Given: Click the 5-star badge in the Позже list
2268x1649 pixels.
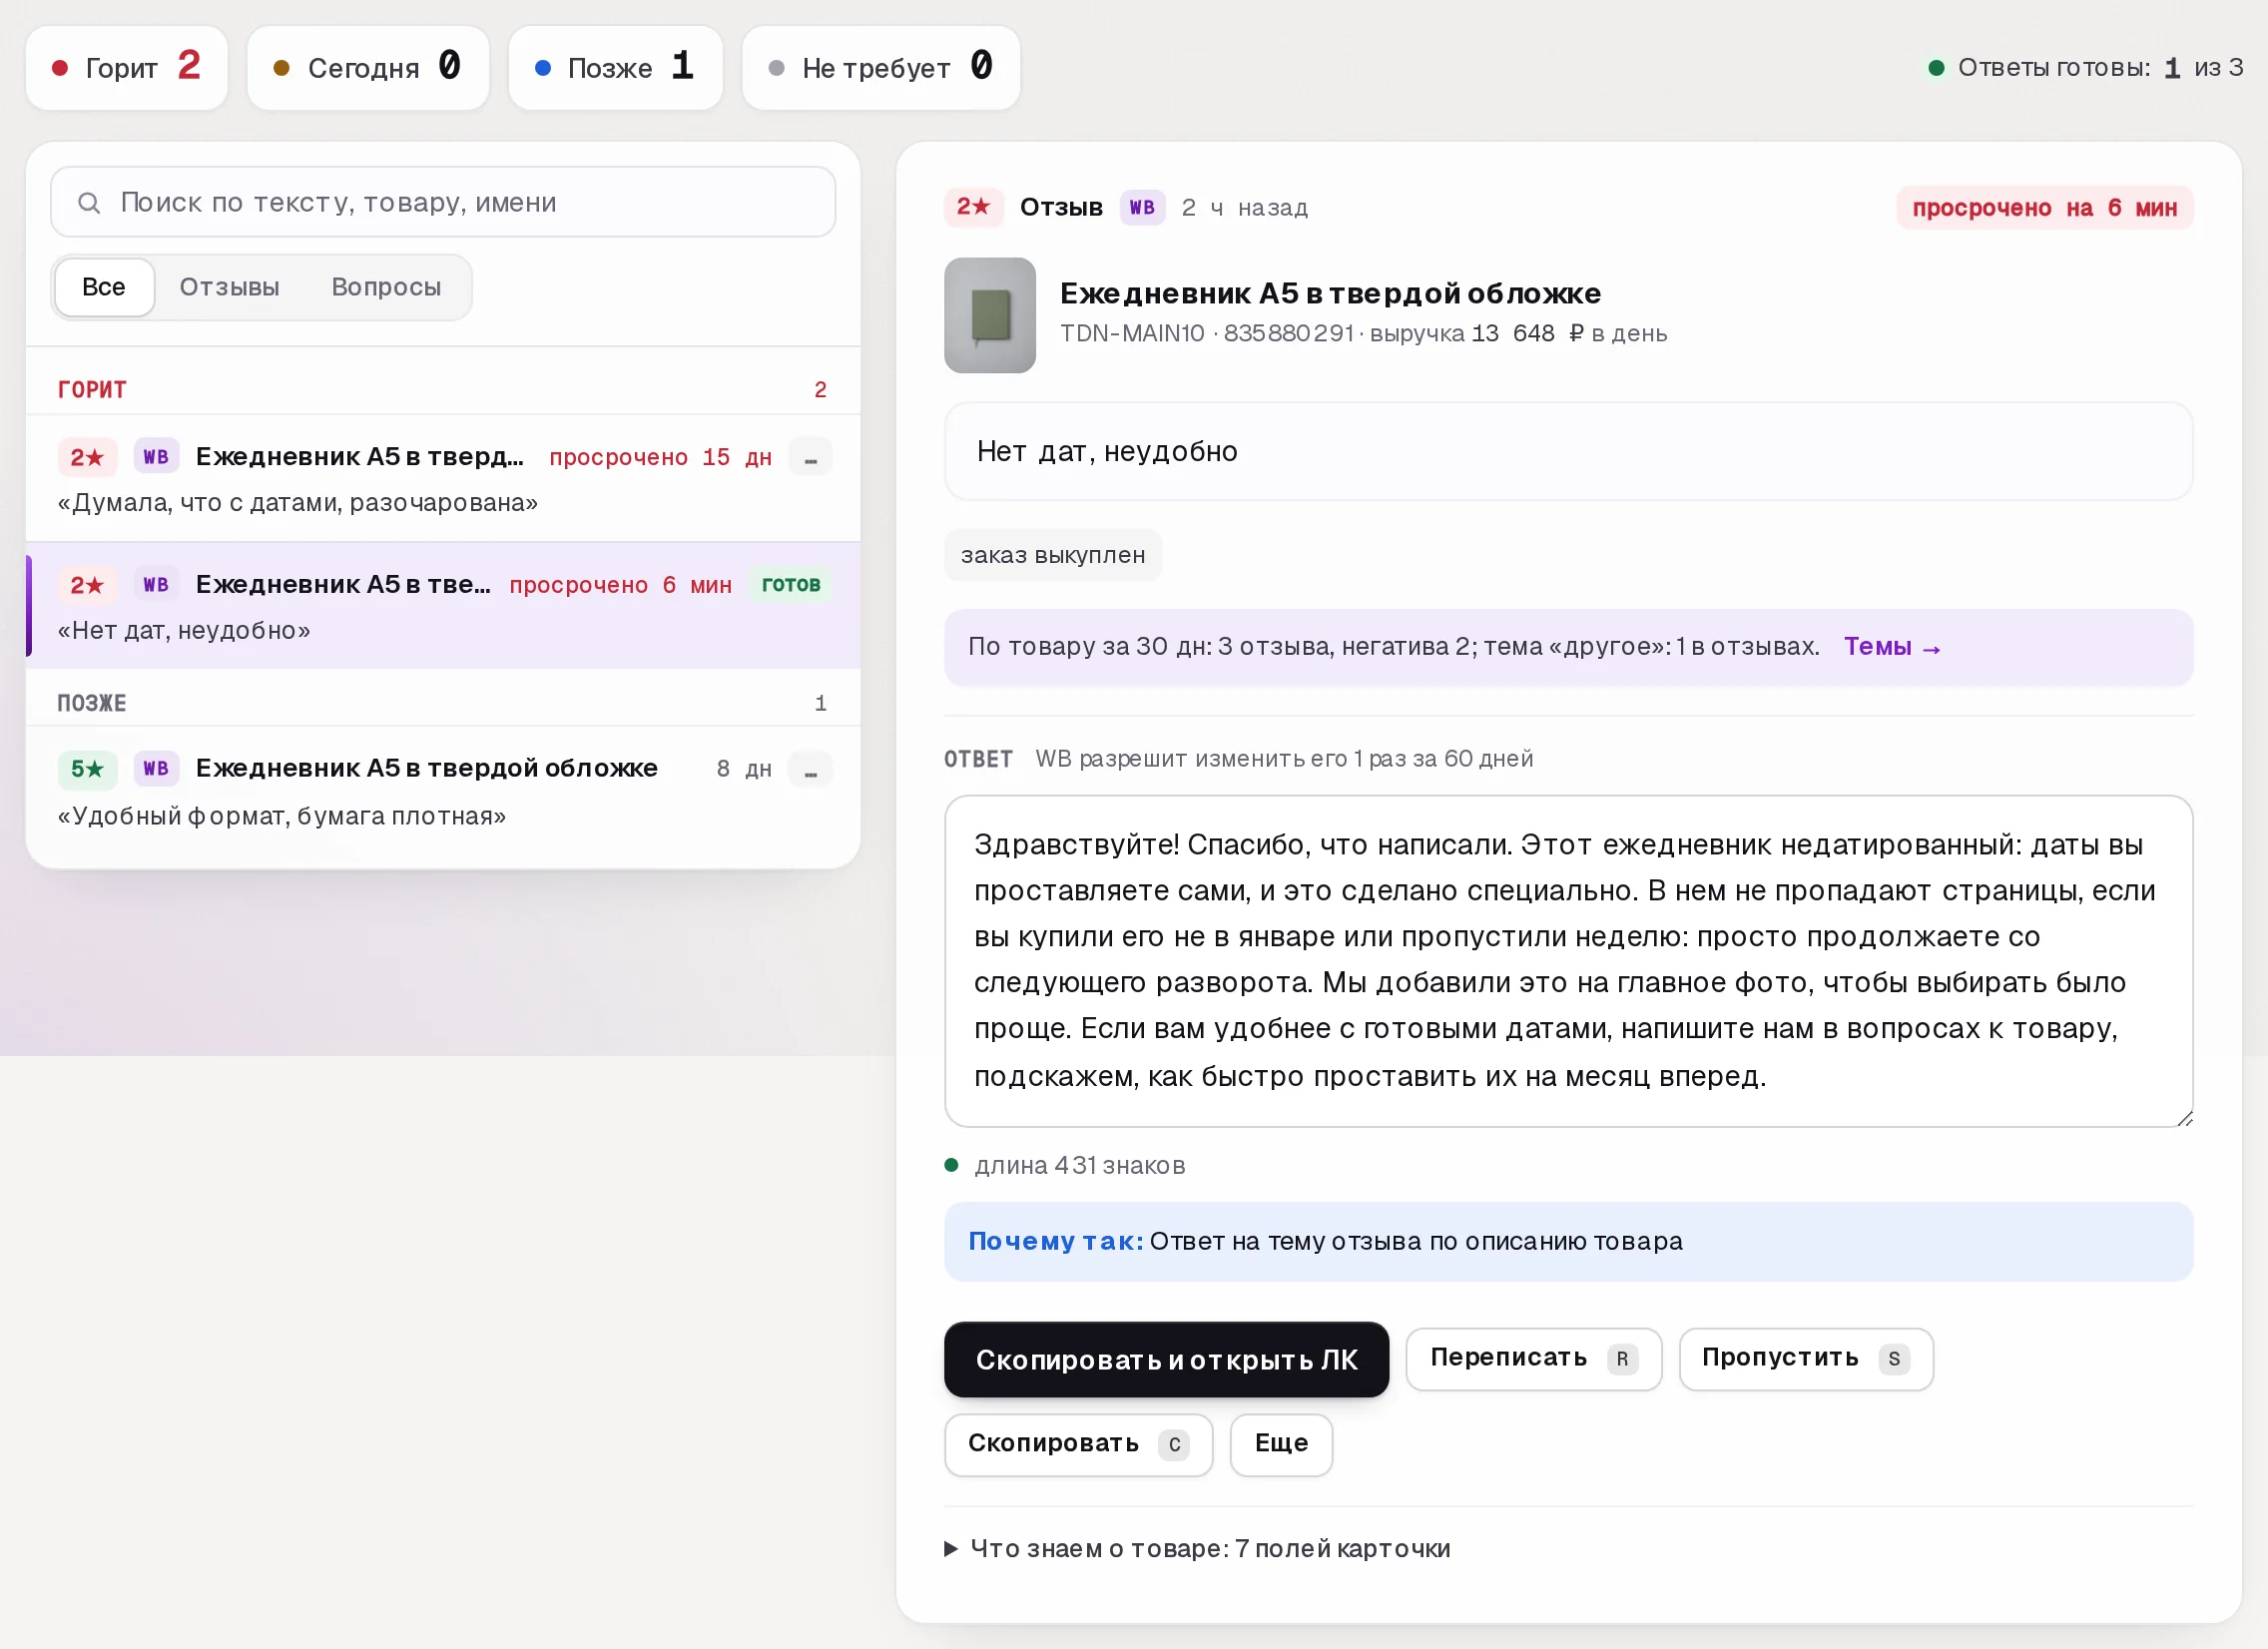Looking at the screenshot, I should [87, 769].
